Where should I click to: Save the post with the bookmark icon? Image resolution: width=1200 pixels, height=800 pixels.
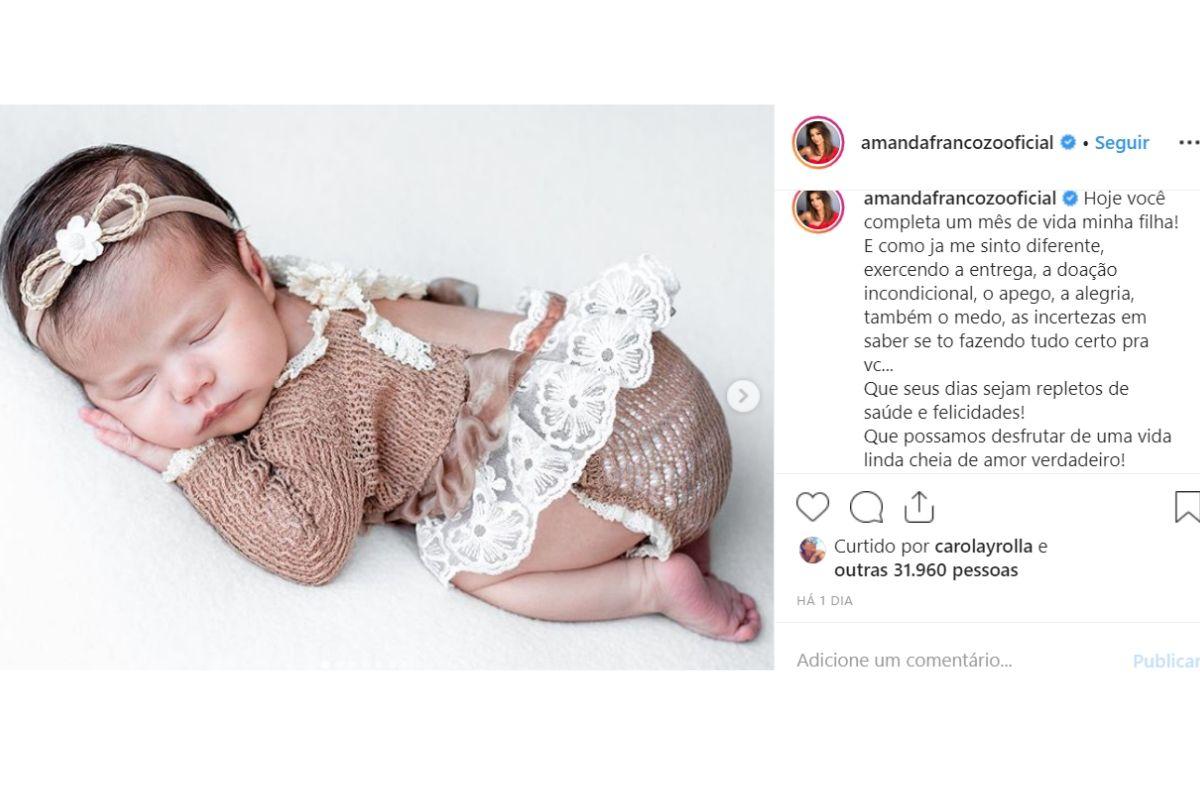point(1187,507)
